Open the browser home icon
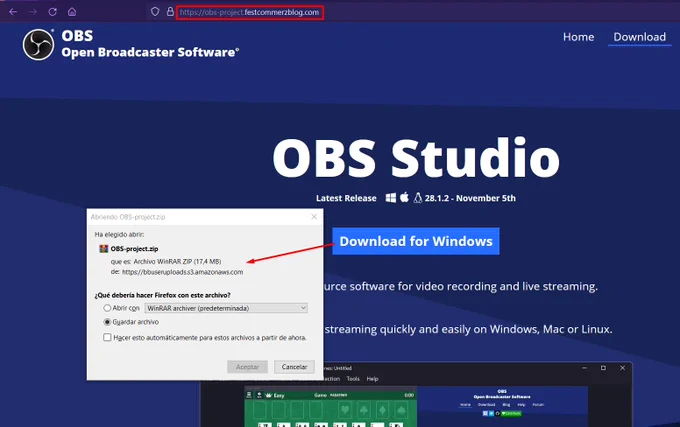The image size is (680, 427). [x=72, y=12]
